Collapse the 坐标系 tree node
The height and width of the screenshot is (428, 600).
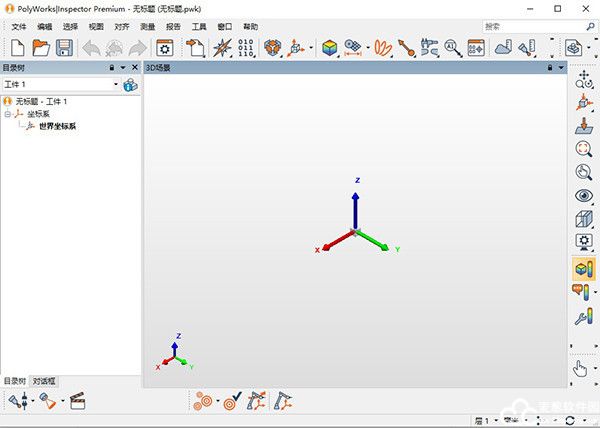tap(8, 114)
